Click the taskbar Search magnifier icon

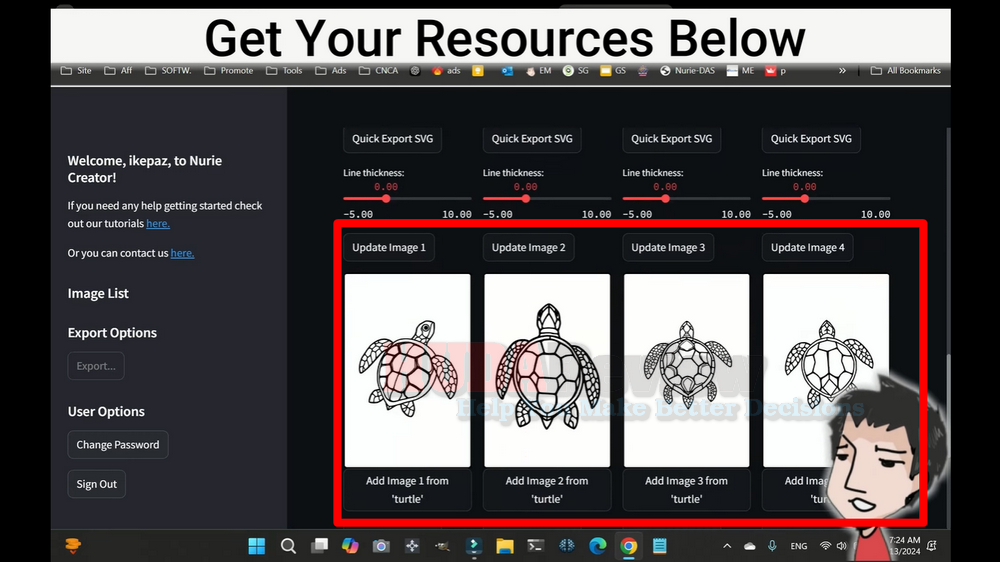click(x=288, y=546)
